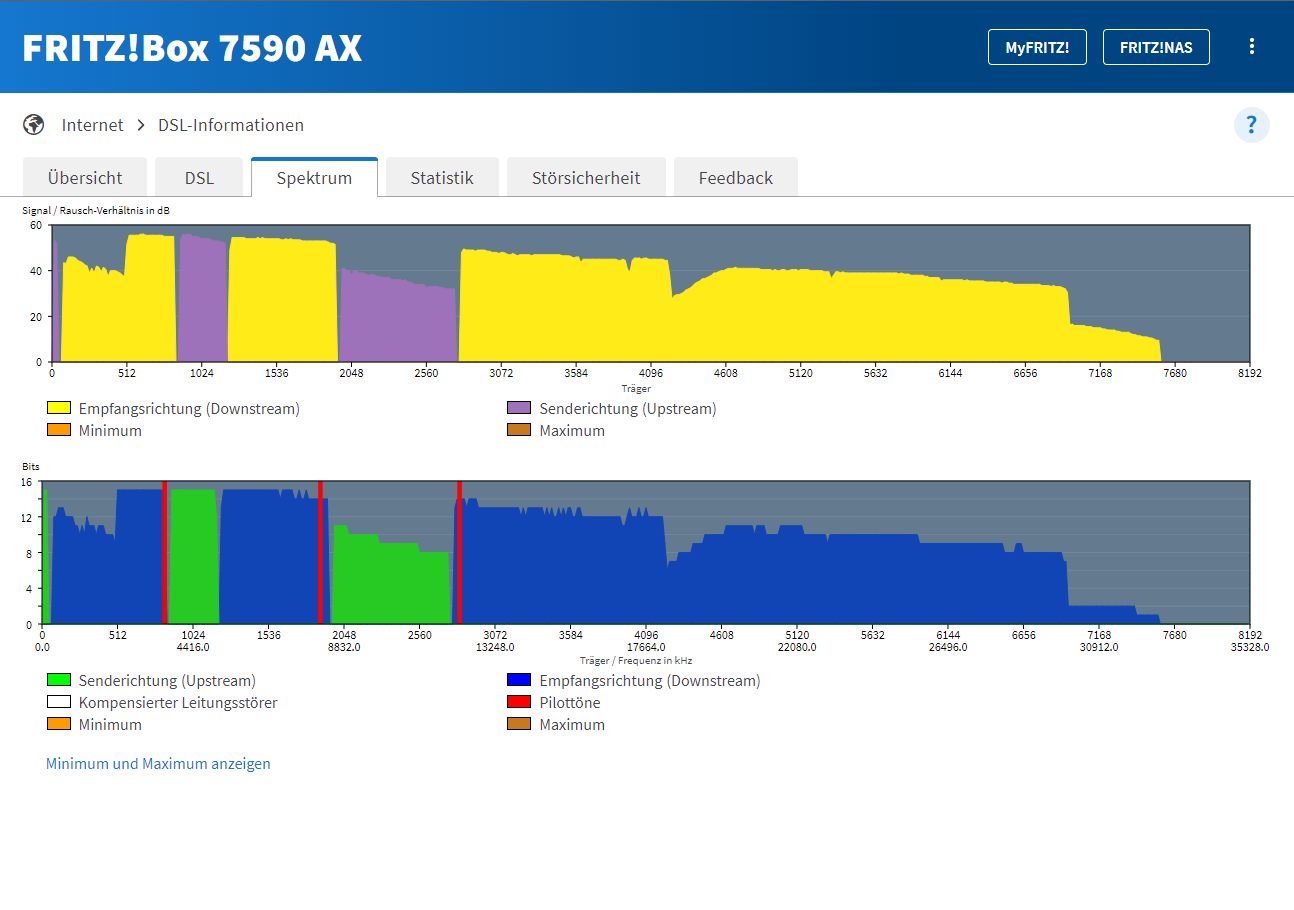This screenshot has width=1294, height=910.
Task: Click orange Minimum swatch in SNR legend
Action: [59, 430]
